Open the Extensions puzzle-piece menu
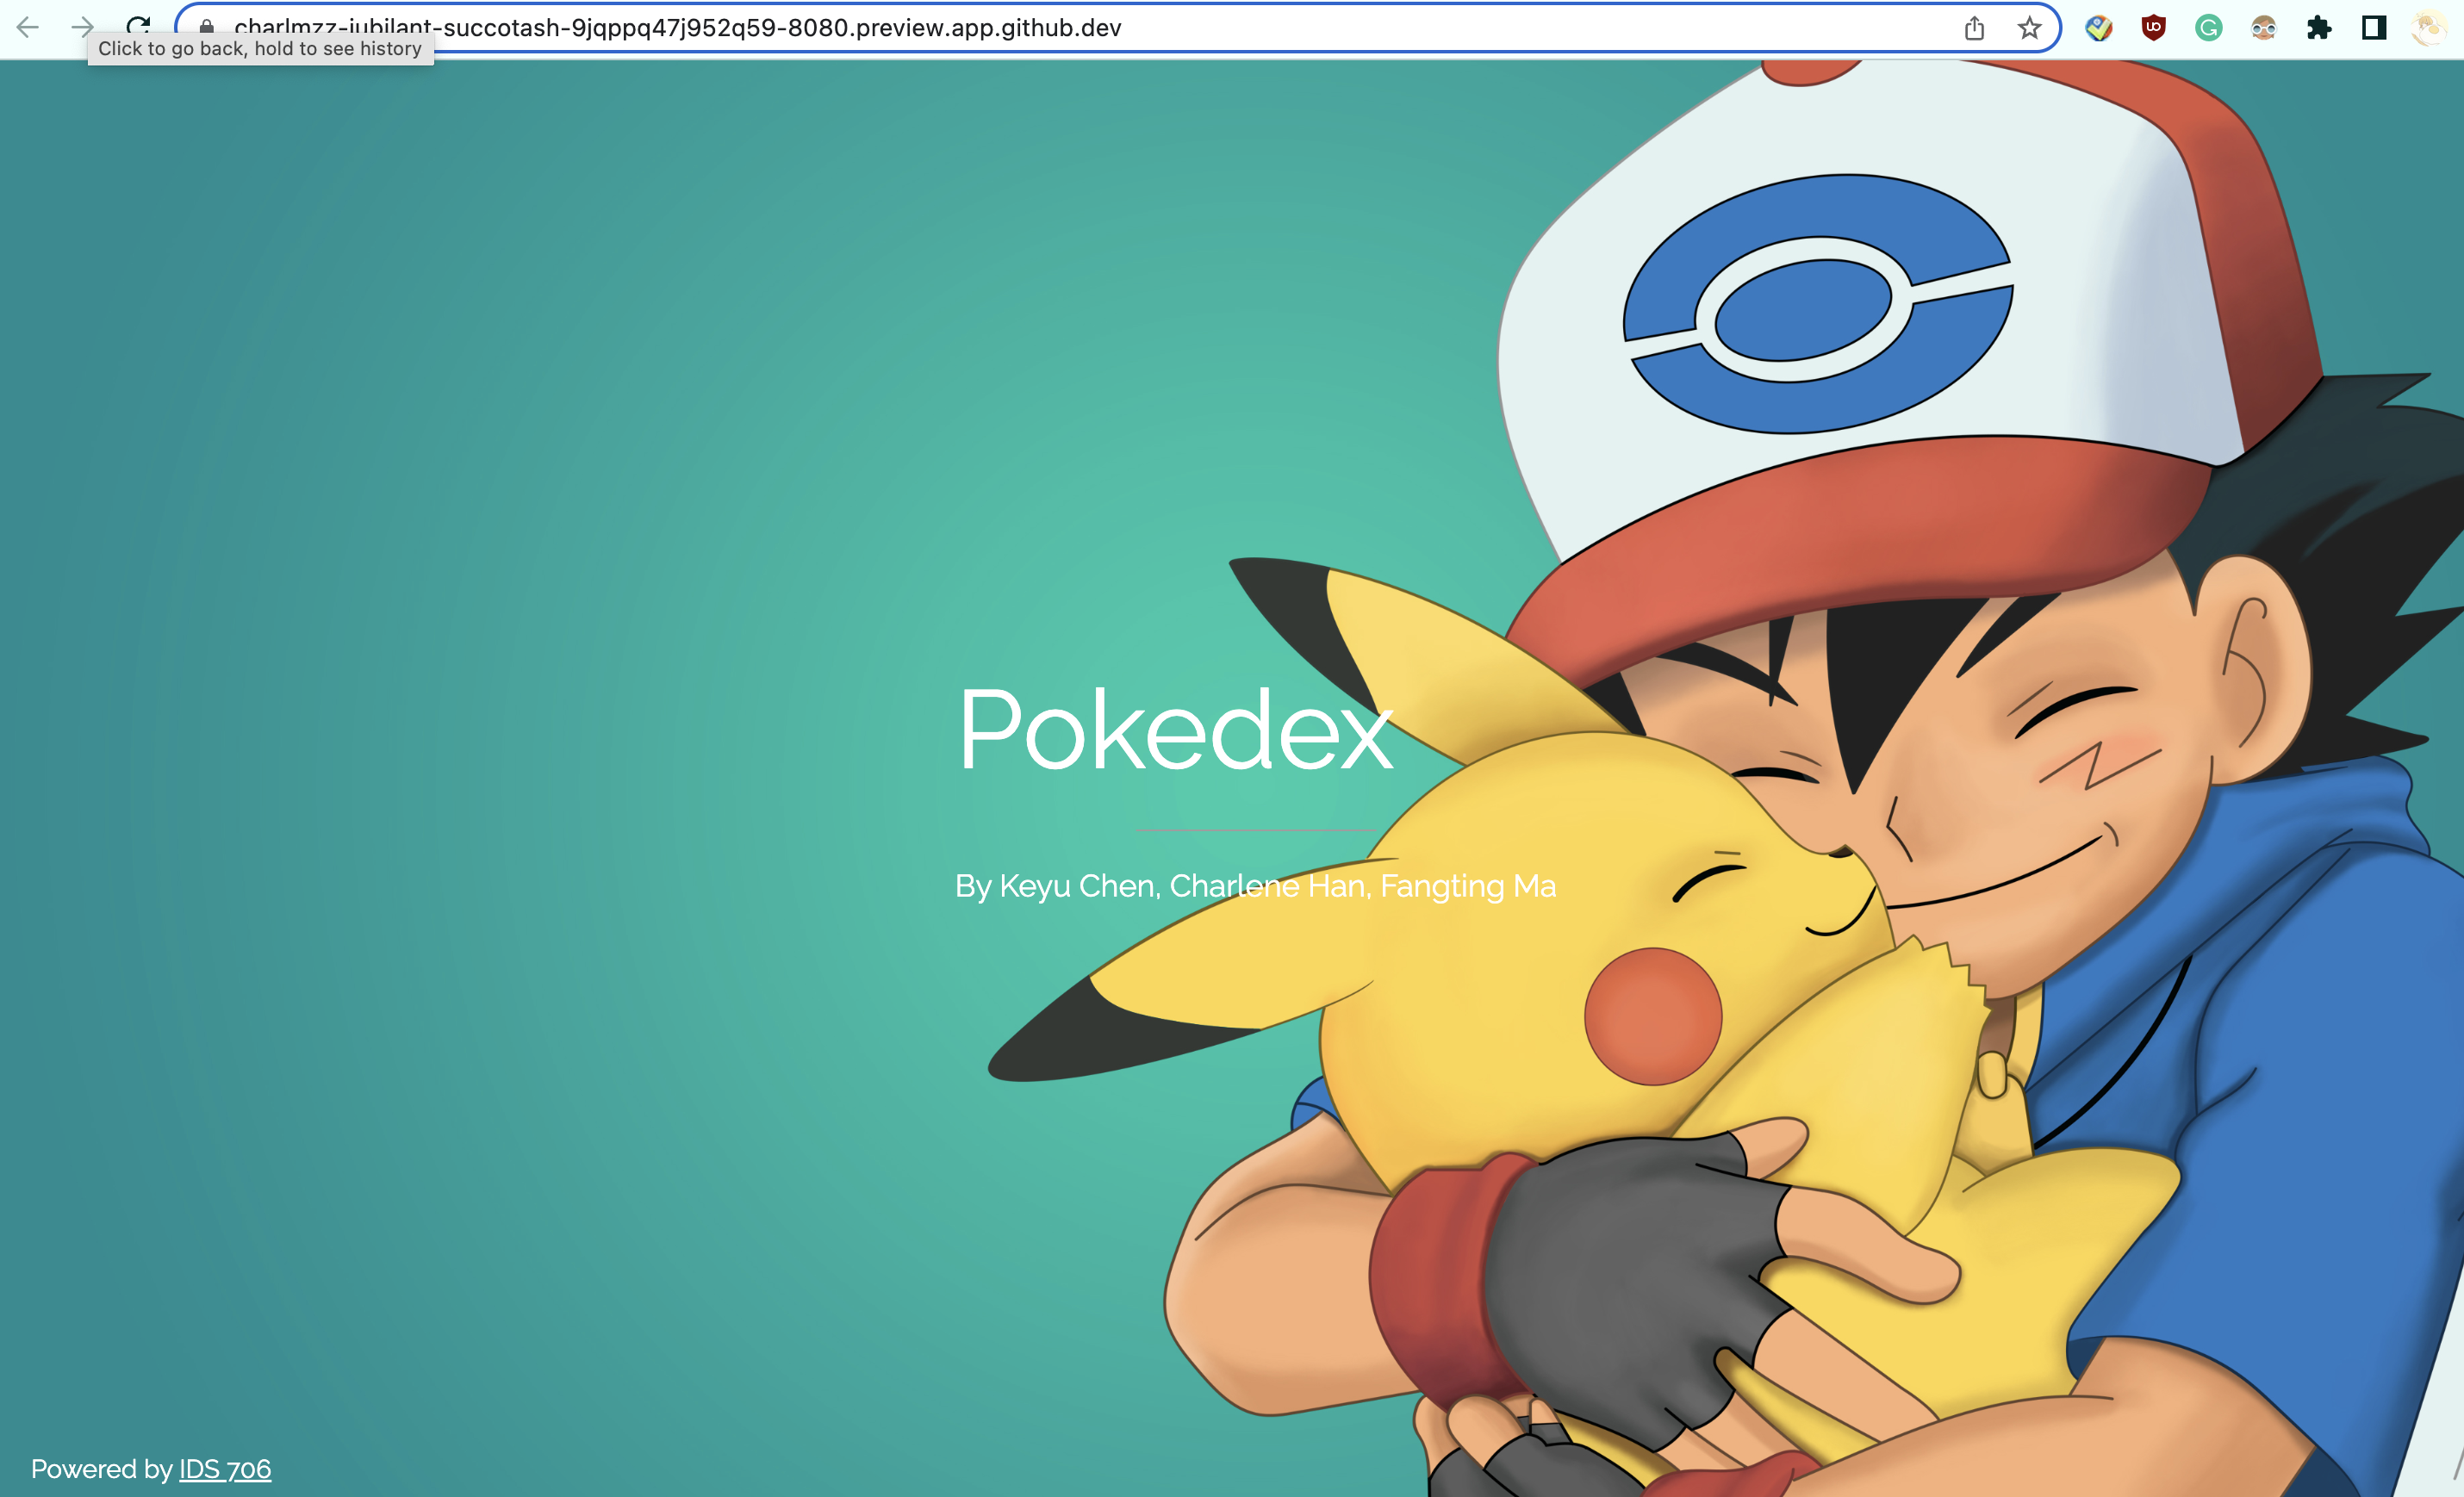Viewport: 2464px width, 1497px height. pos(2319,28)
